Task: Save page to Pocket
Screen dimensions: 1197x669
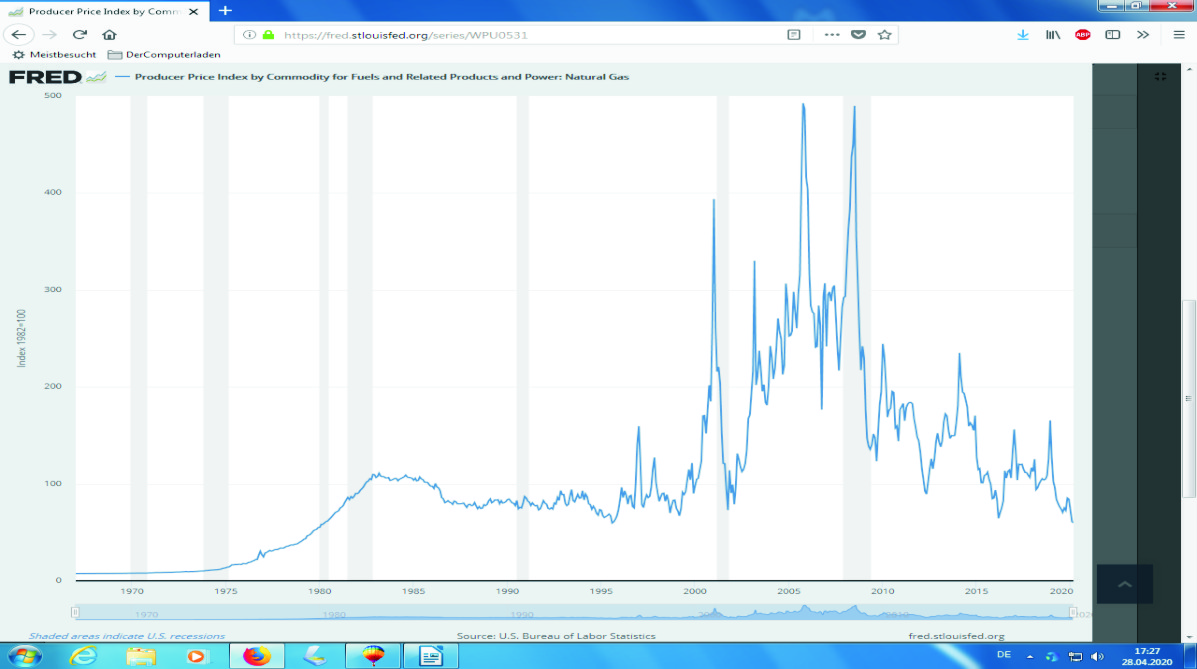Action: tap(858, 34)
